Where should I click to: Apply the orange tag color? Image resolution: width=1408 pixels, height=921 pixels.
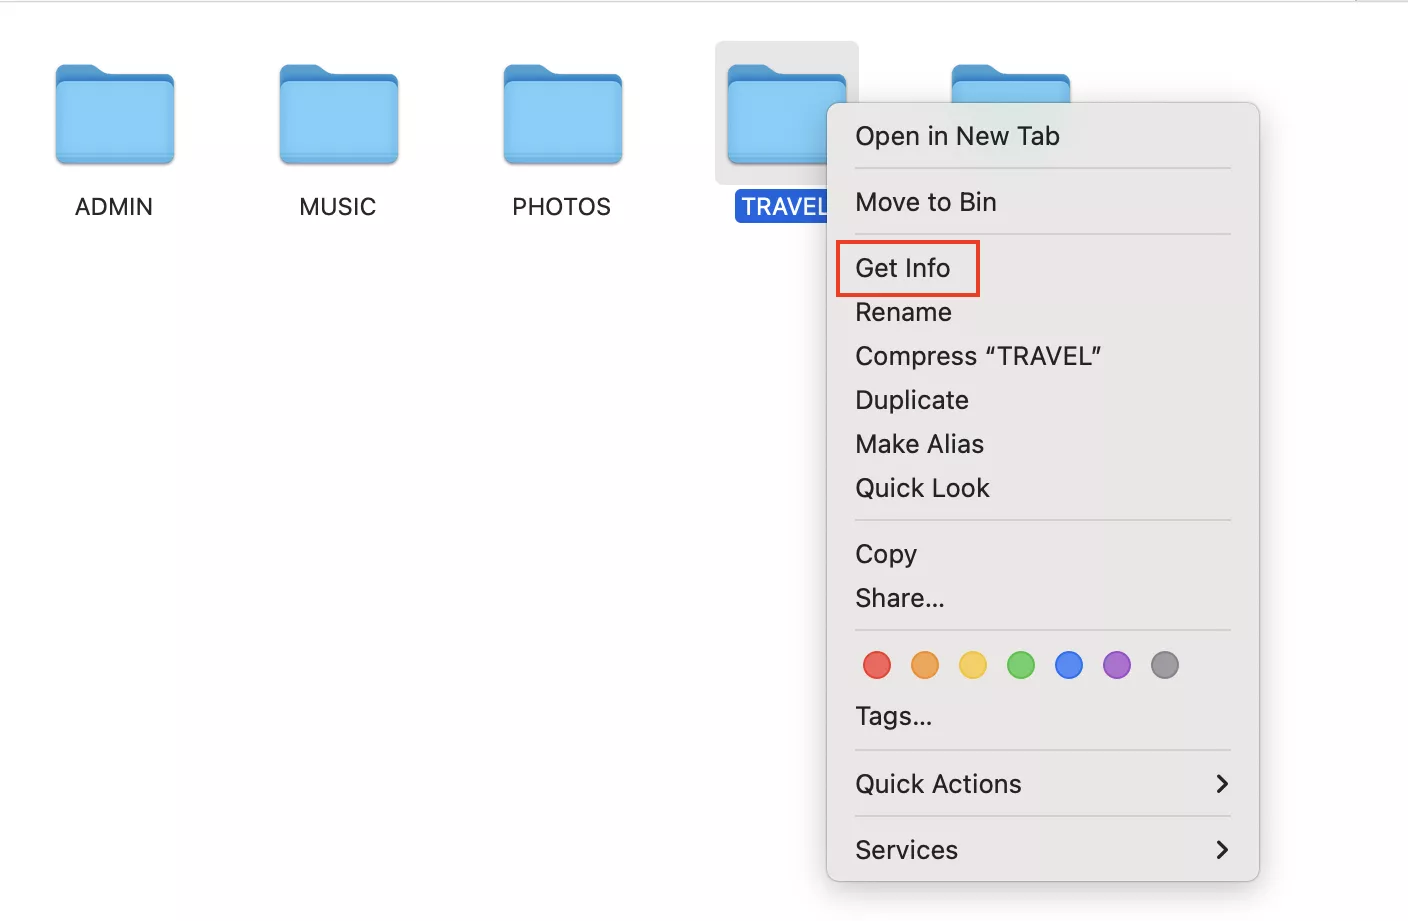click(x=925, y=665)
